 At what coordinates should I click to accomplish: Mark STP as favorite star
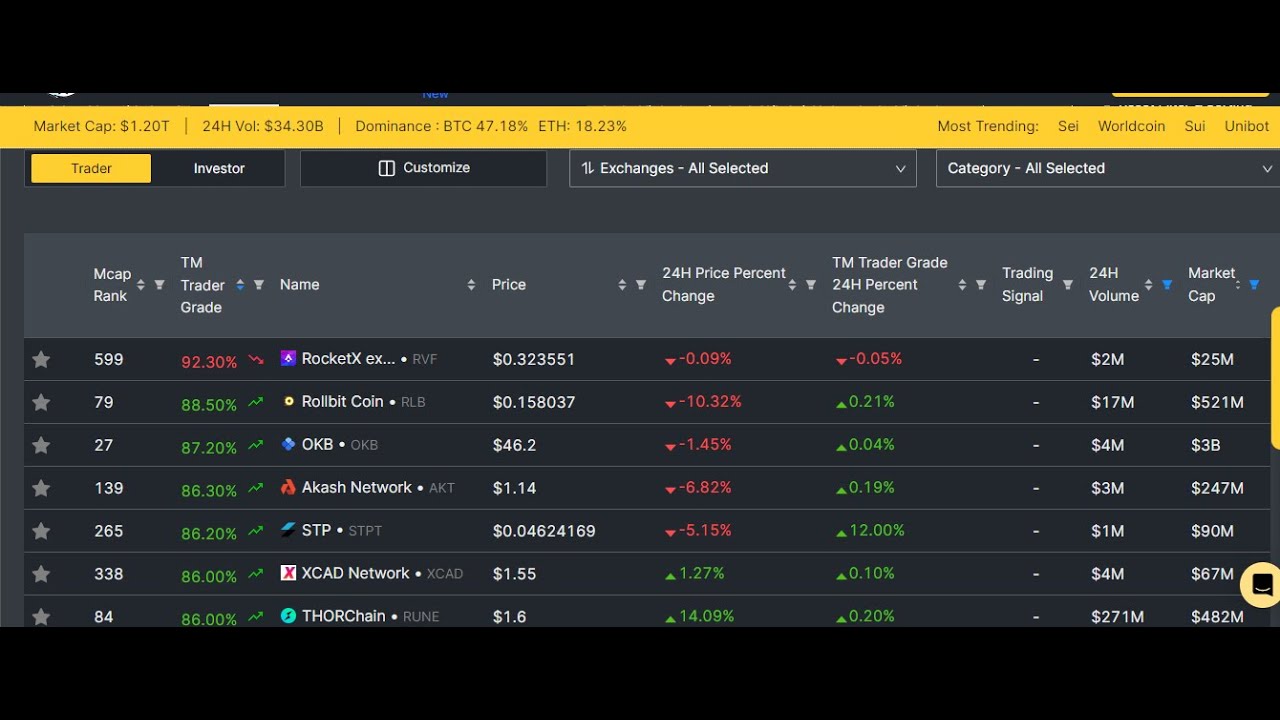point(41,531)
